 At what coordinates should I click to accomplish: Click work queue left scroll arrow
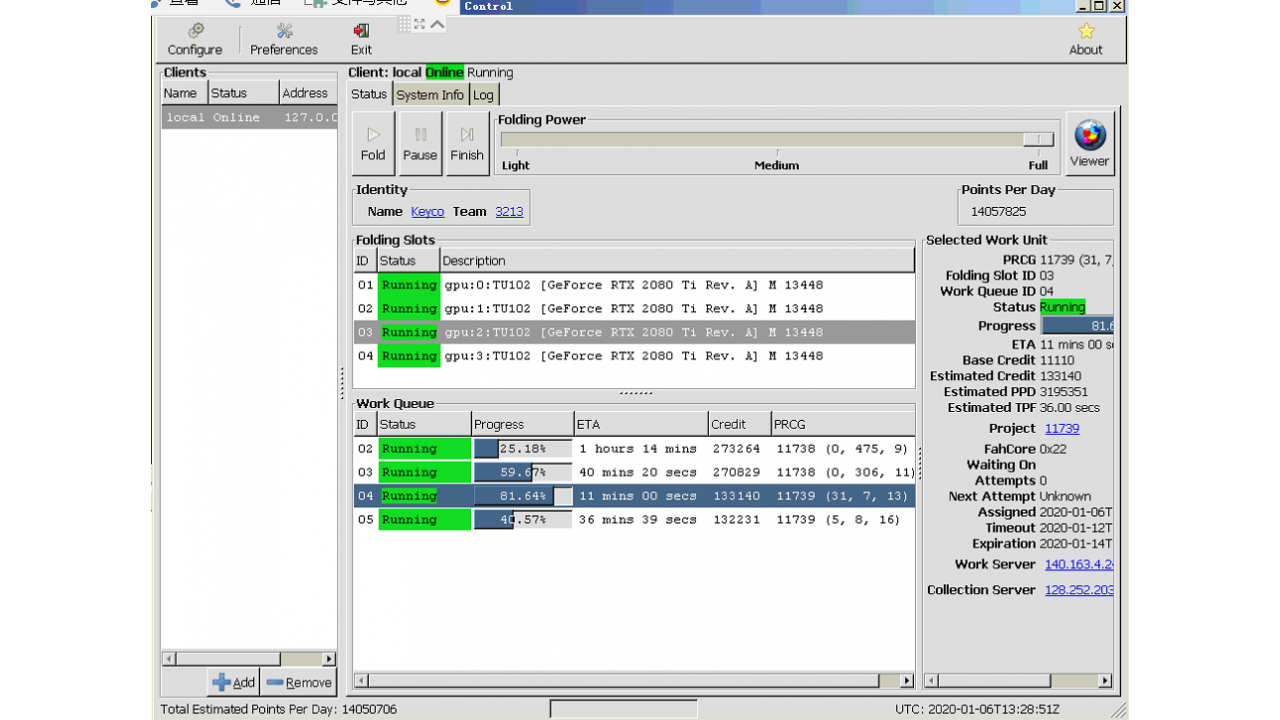coord(361,681)
